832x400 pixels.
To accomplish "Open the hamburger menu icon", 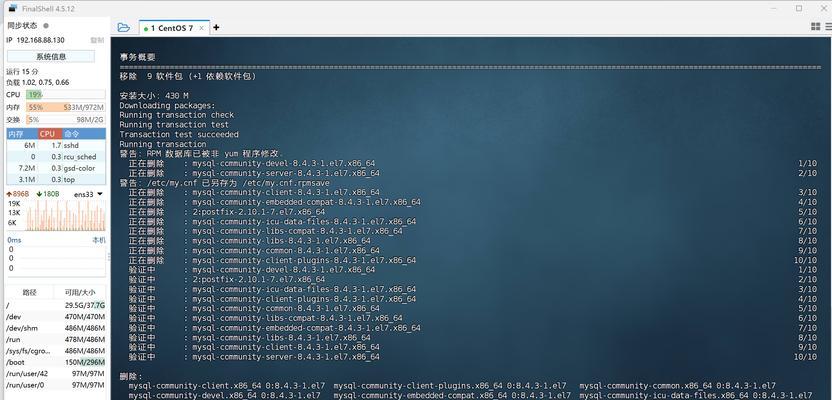I will 828,27.
